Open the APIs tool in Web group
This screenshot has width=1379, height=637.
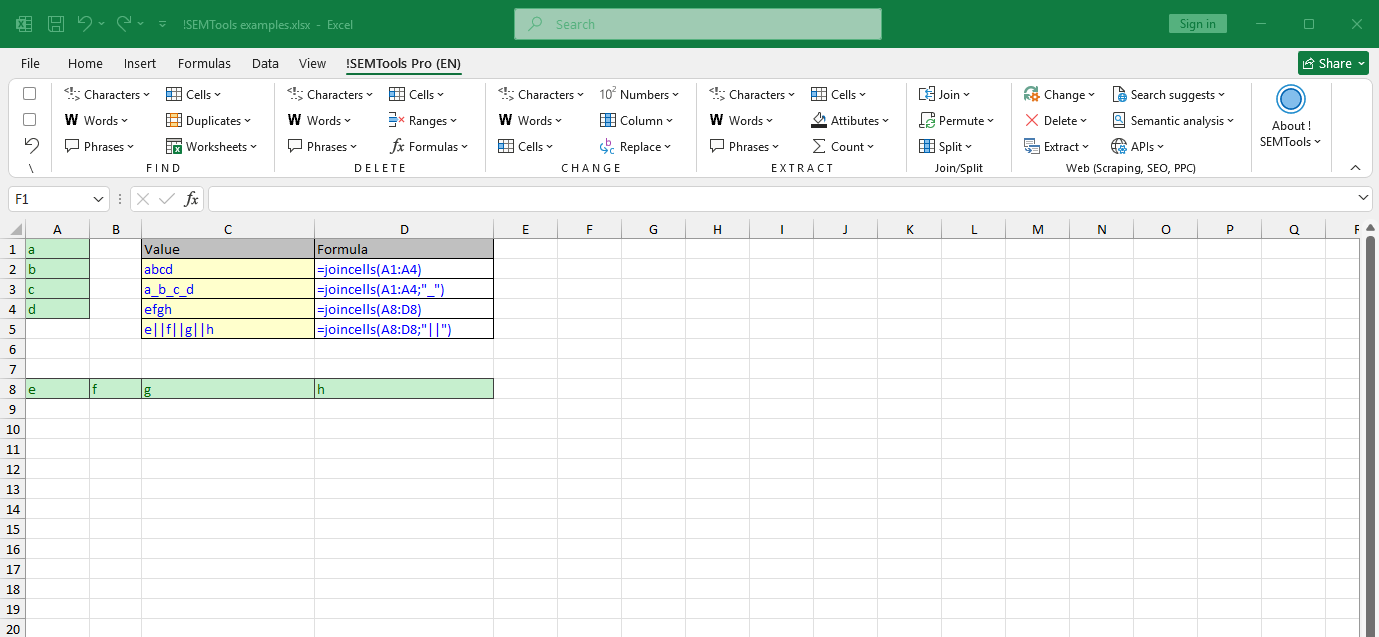(x=1135, y=146)
